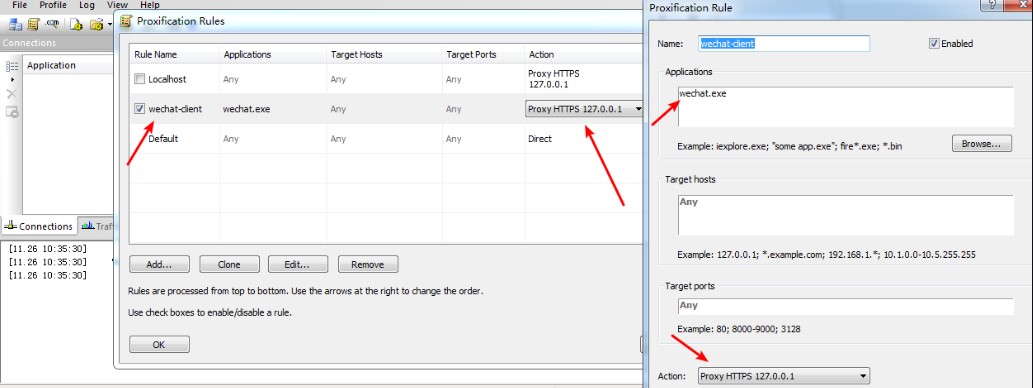Click the Applications text box with wechat.exe

point(845,107)
